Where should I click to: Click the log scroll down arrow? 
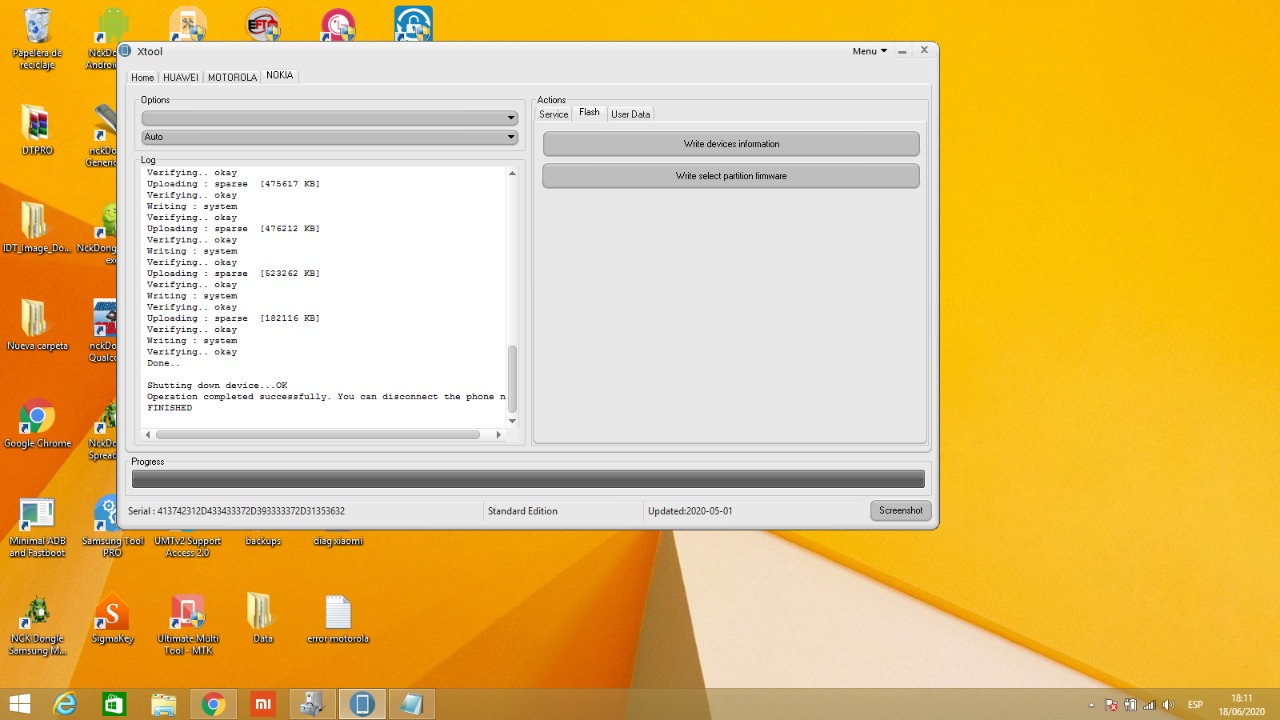point(513,421)
